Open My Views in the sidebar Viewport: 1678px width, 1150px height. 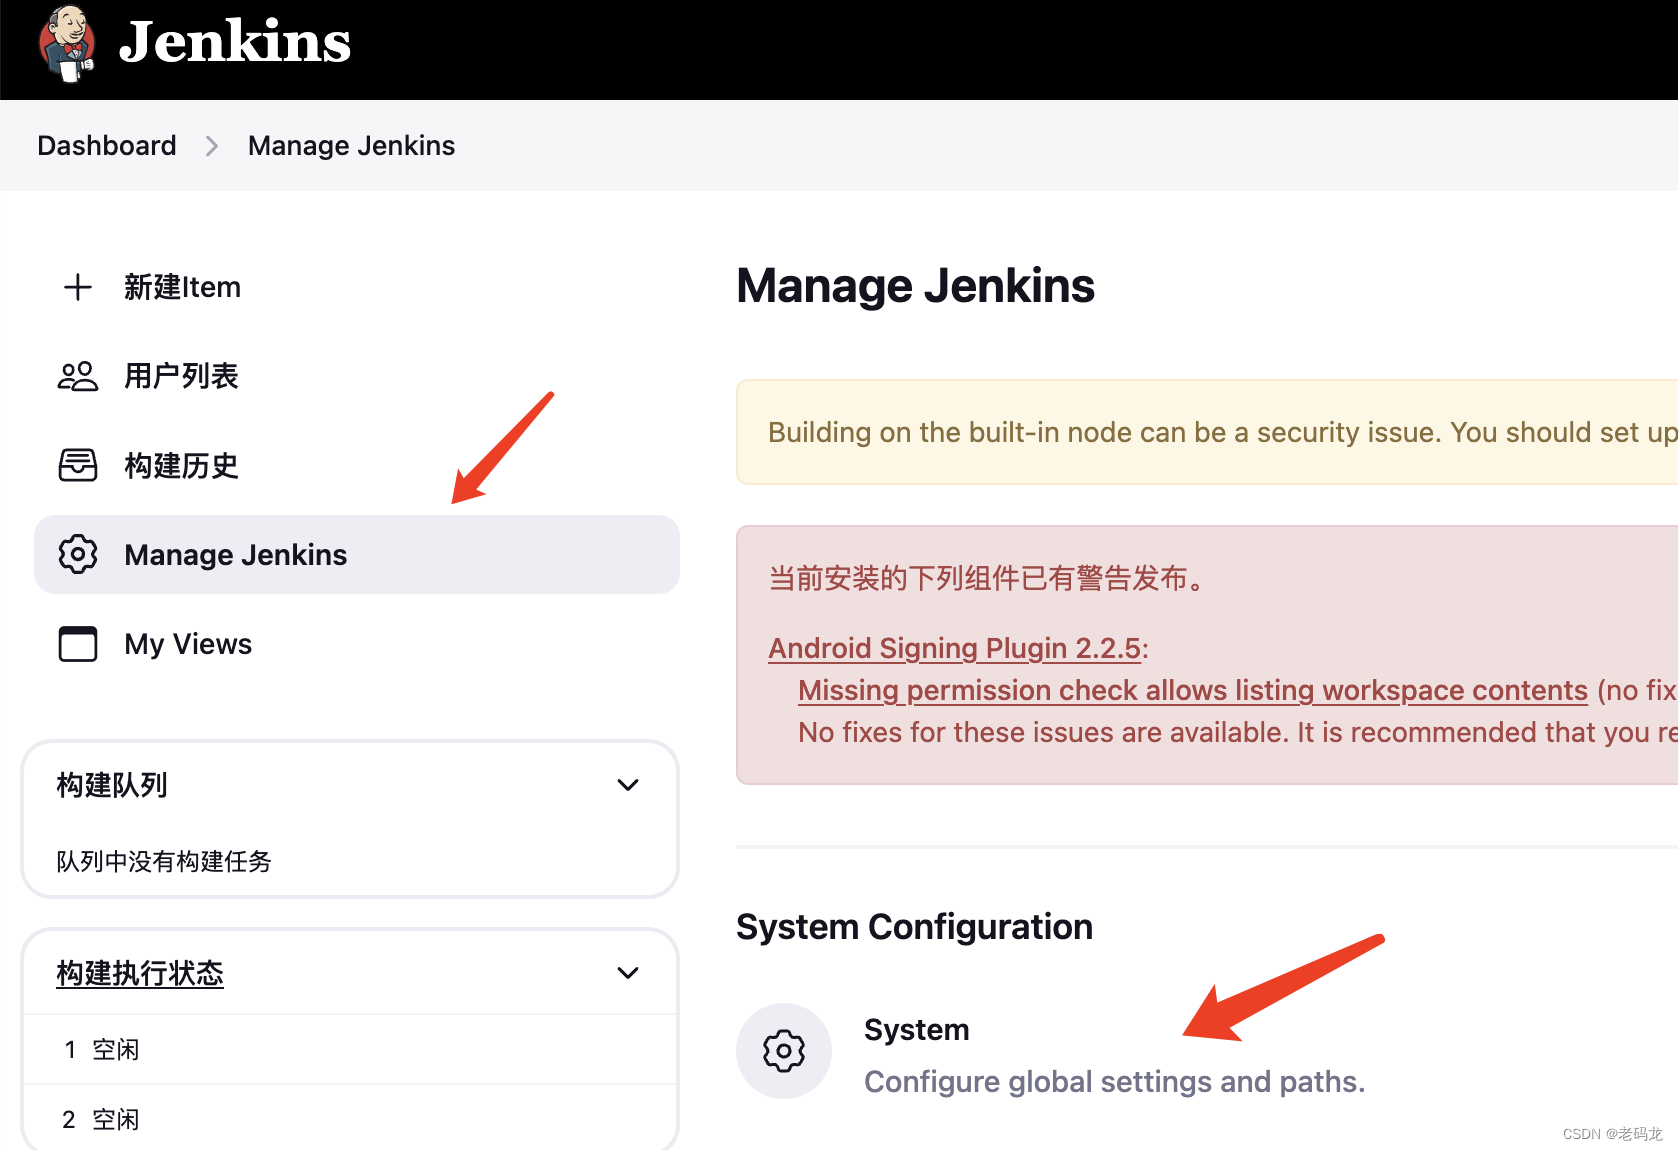188,644
